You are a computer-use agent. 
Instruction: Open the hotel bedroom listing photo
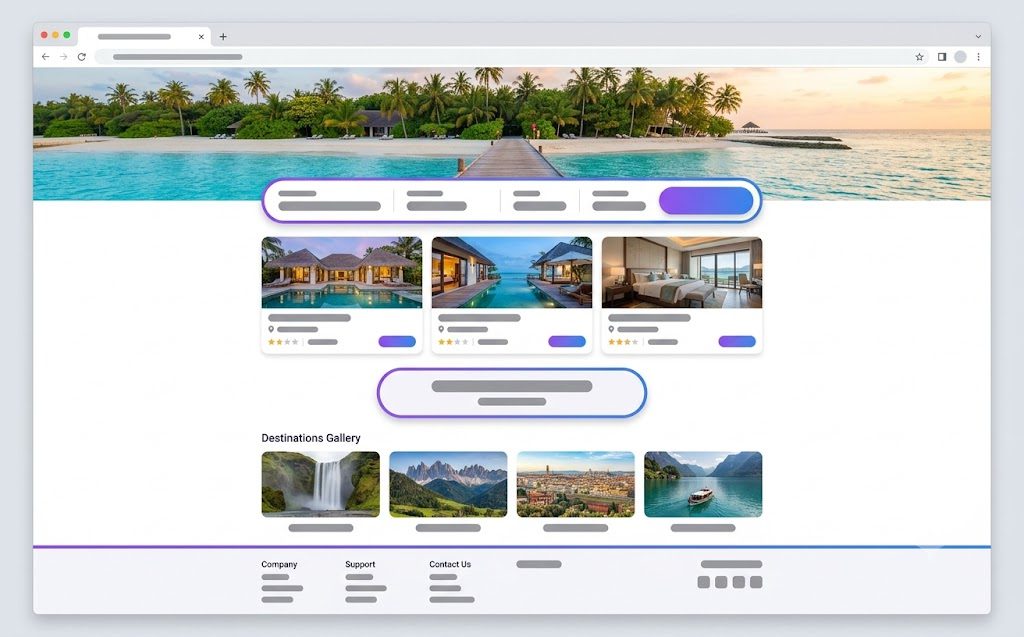point(682,272)
